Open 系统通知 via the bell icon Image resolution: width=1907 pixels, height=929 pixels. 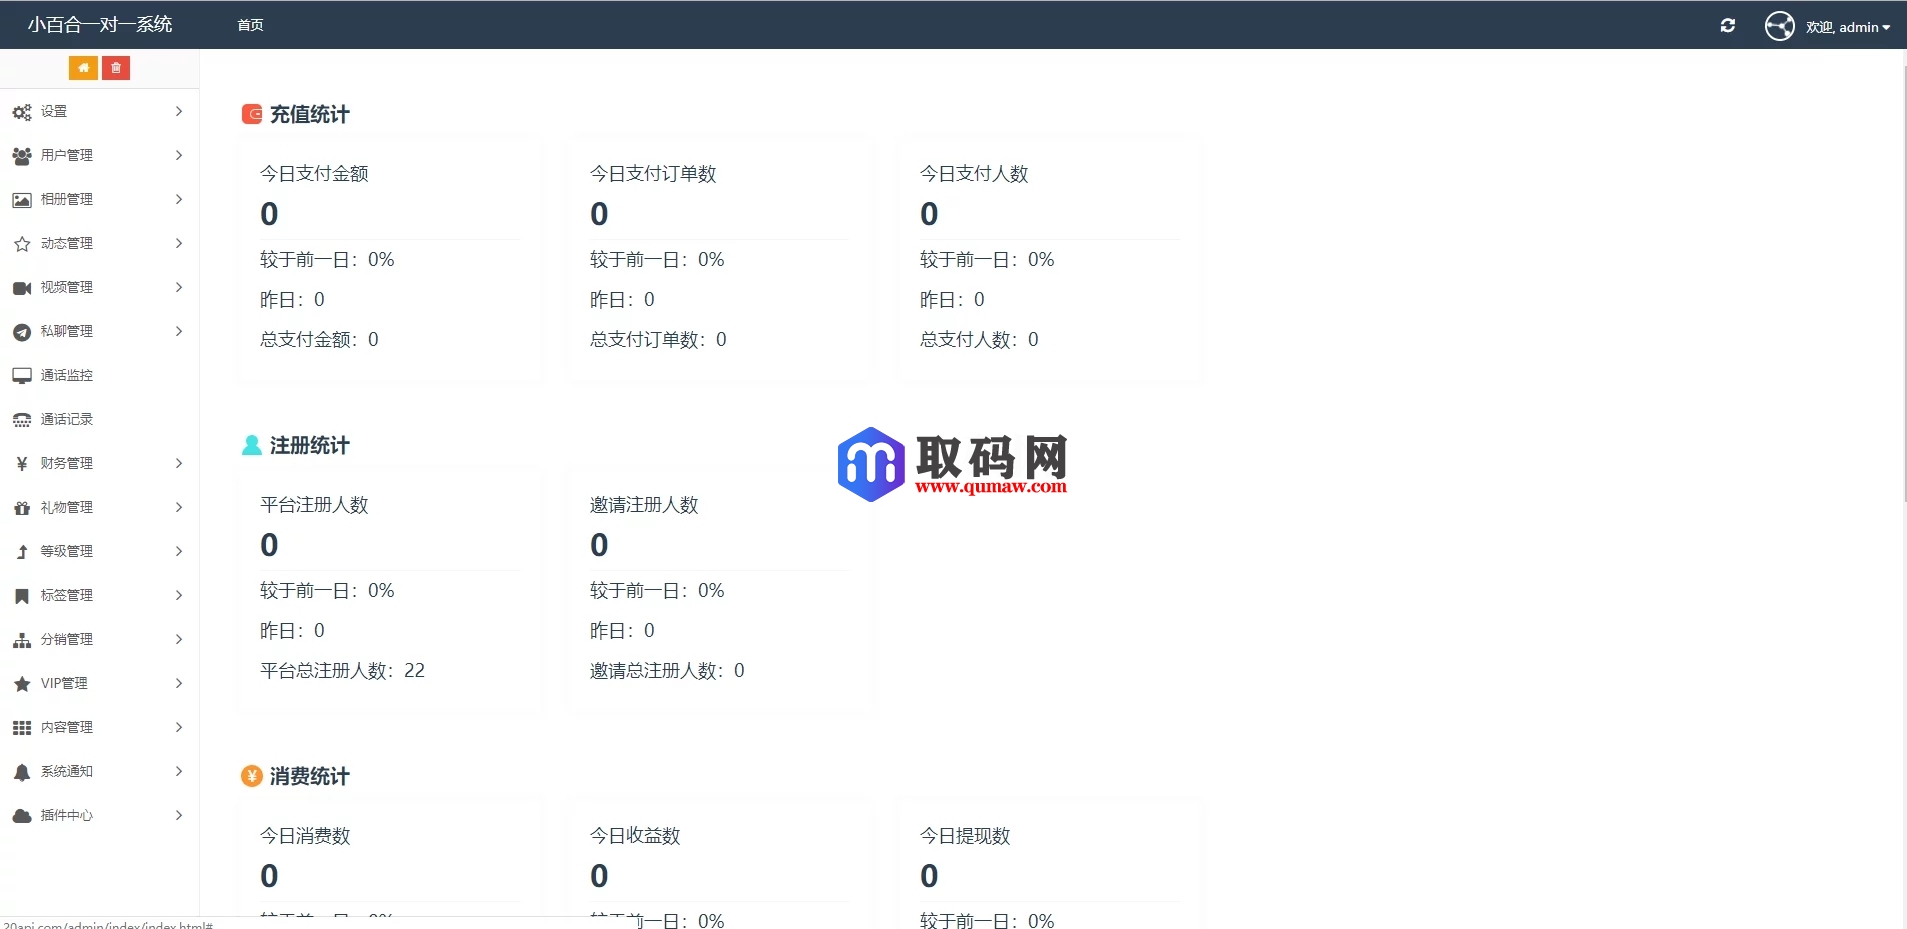point(22,771)
